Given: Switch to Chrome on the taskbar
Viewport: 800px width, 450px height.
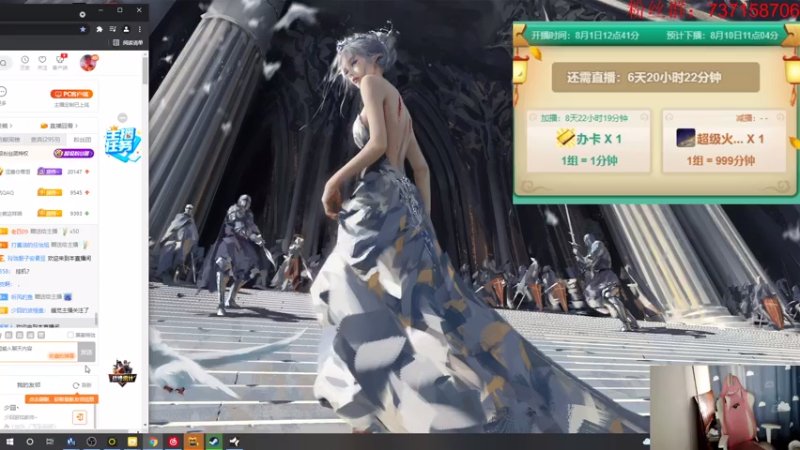Looking at the screenshot, I should 153,442.
